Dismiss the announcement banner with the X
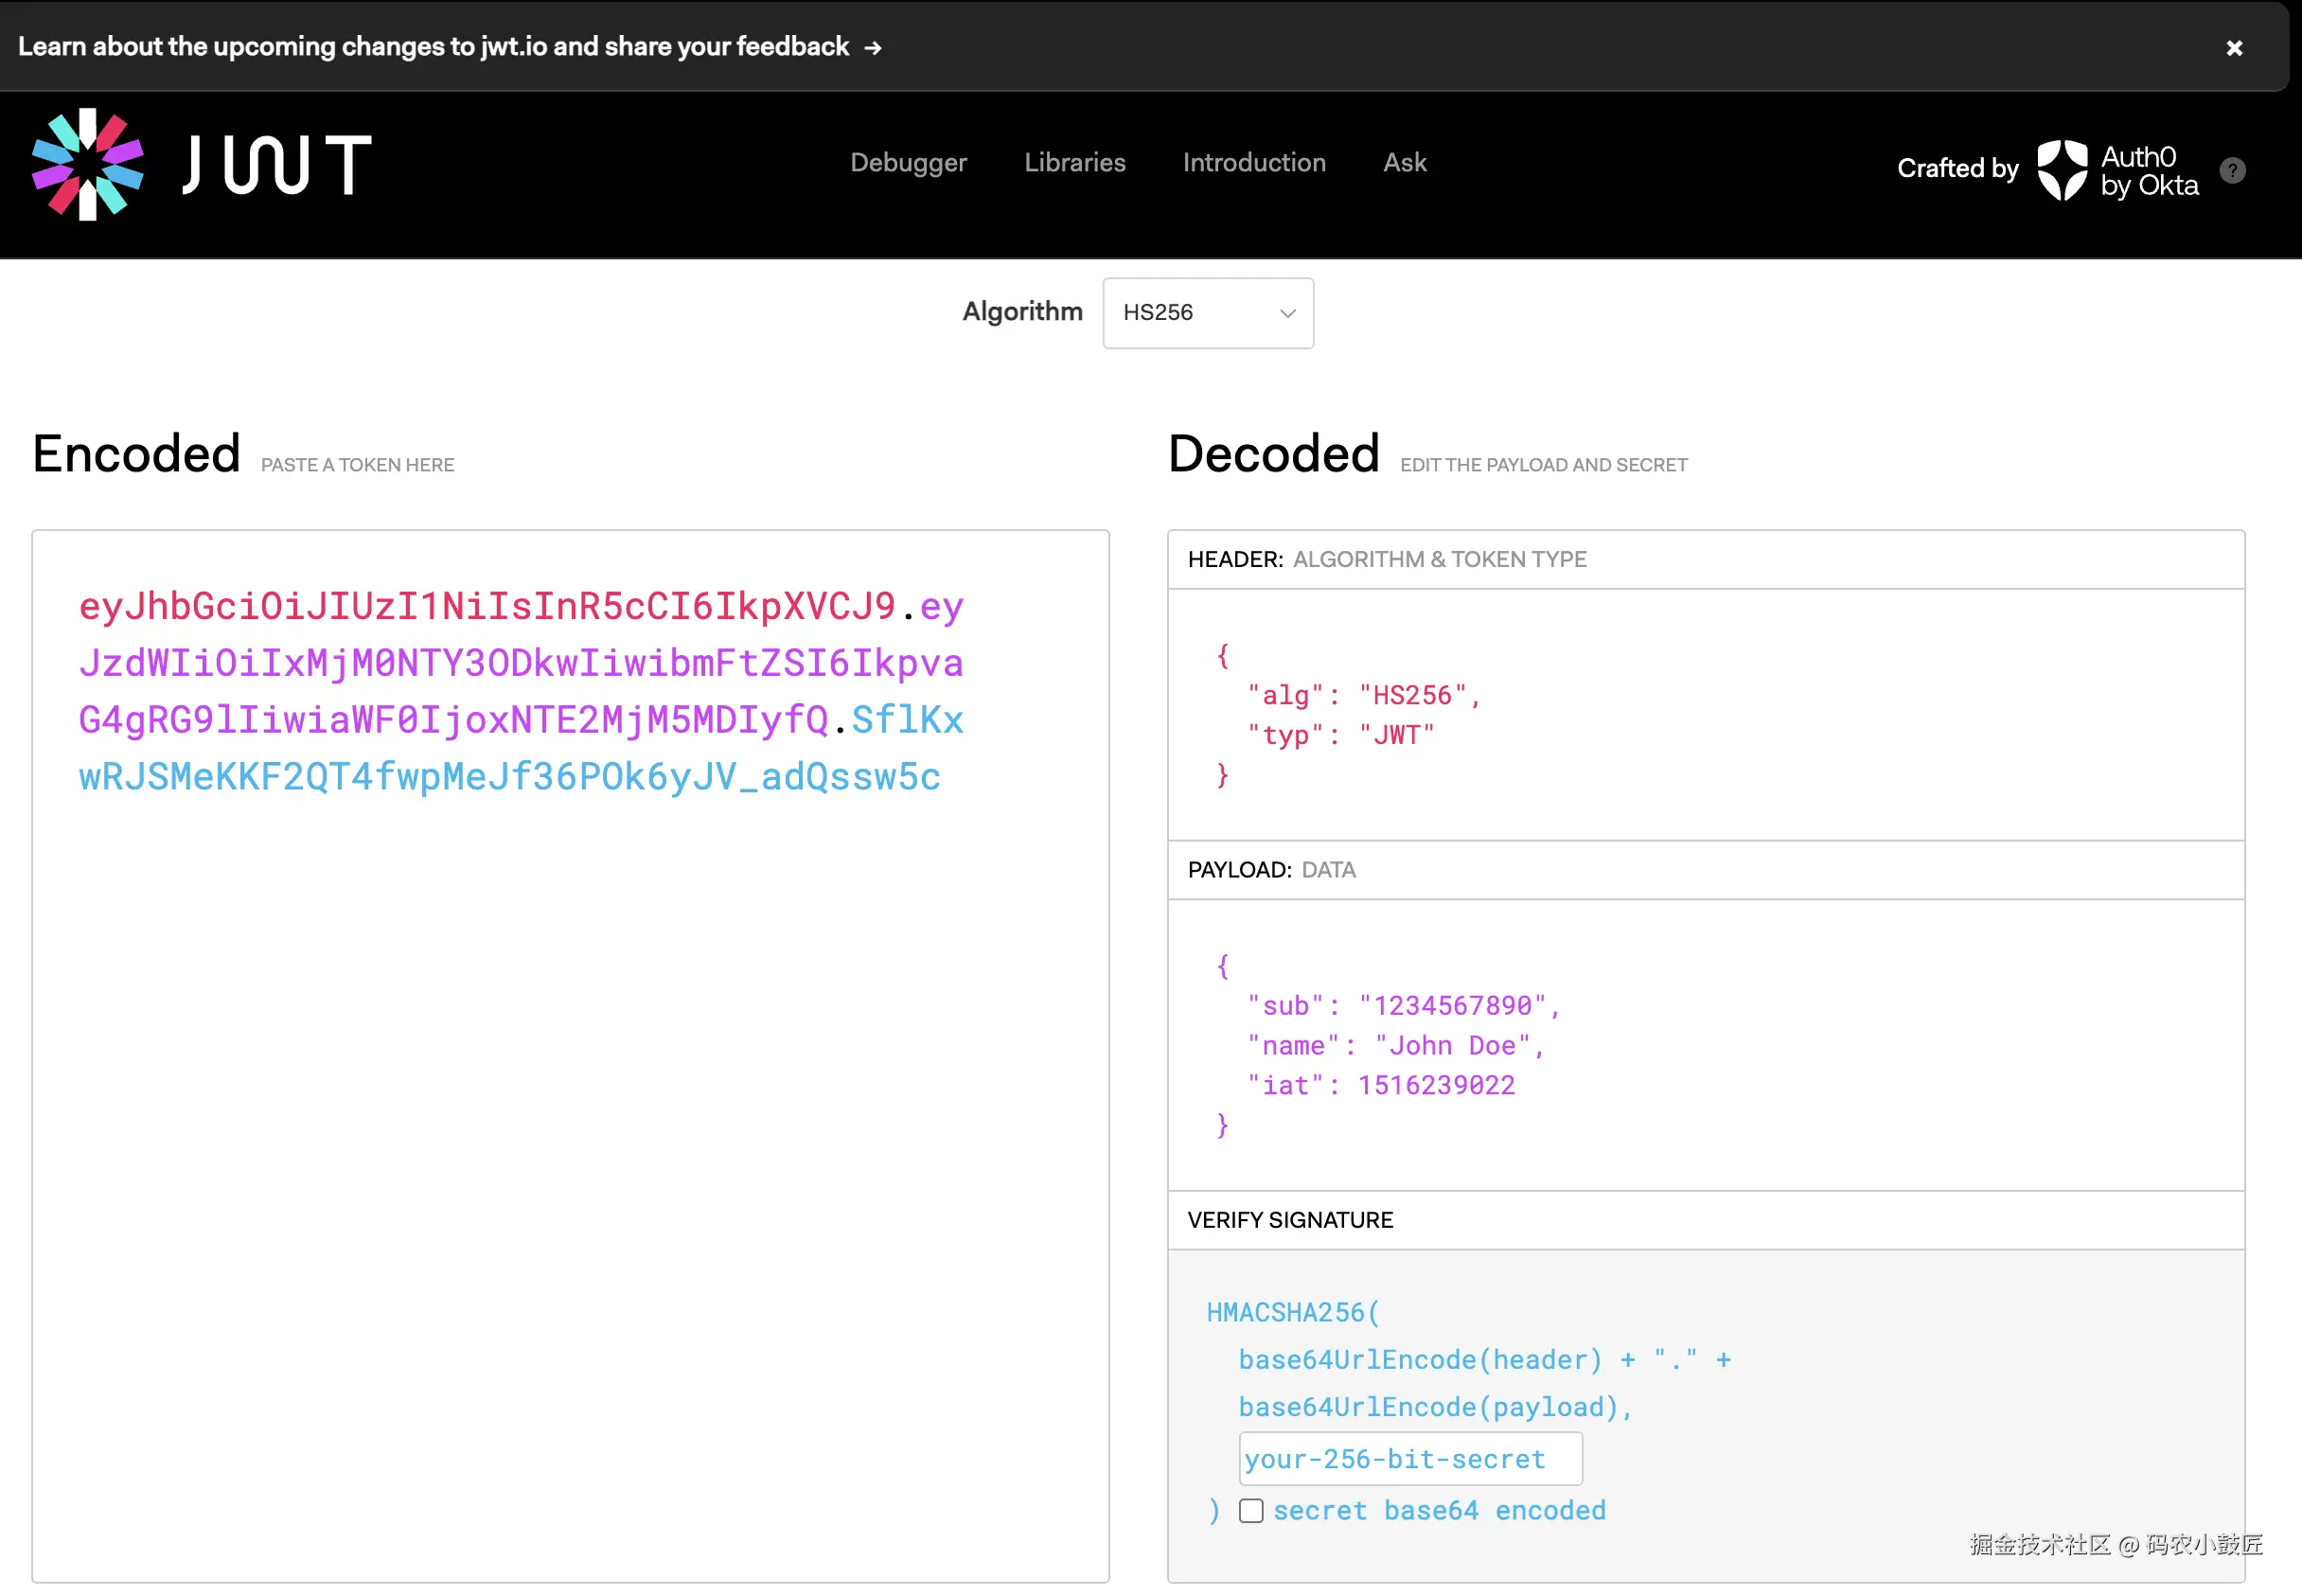The image size is (2302, 1596). coord(2234,48)
